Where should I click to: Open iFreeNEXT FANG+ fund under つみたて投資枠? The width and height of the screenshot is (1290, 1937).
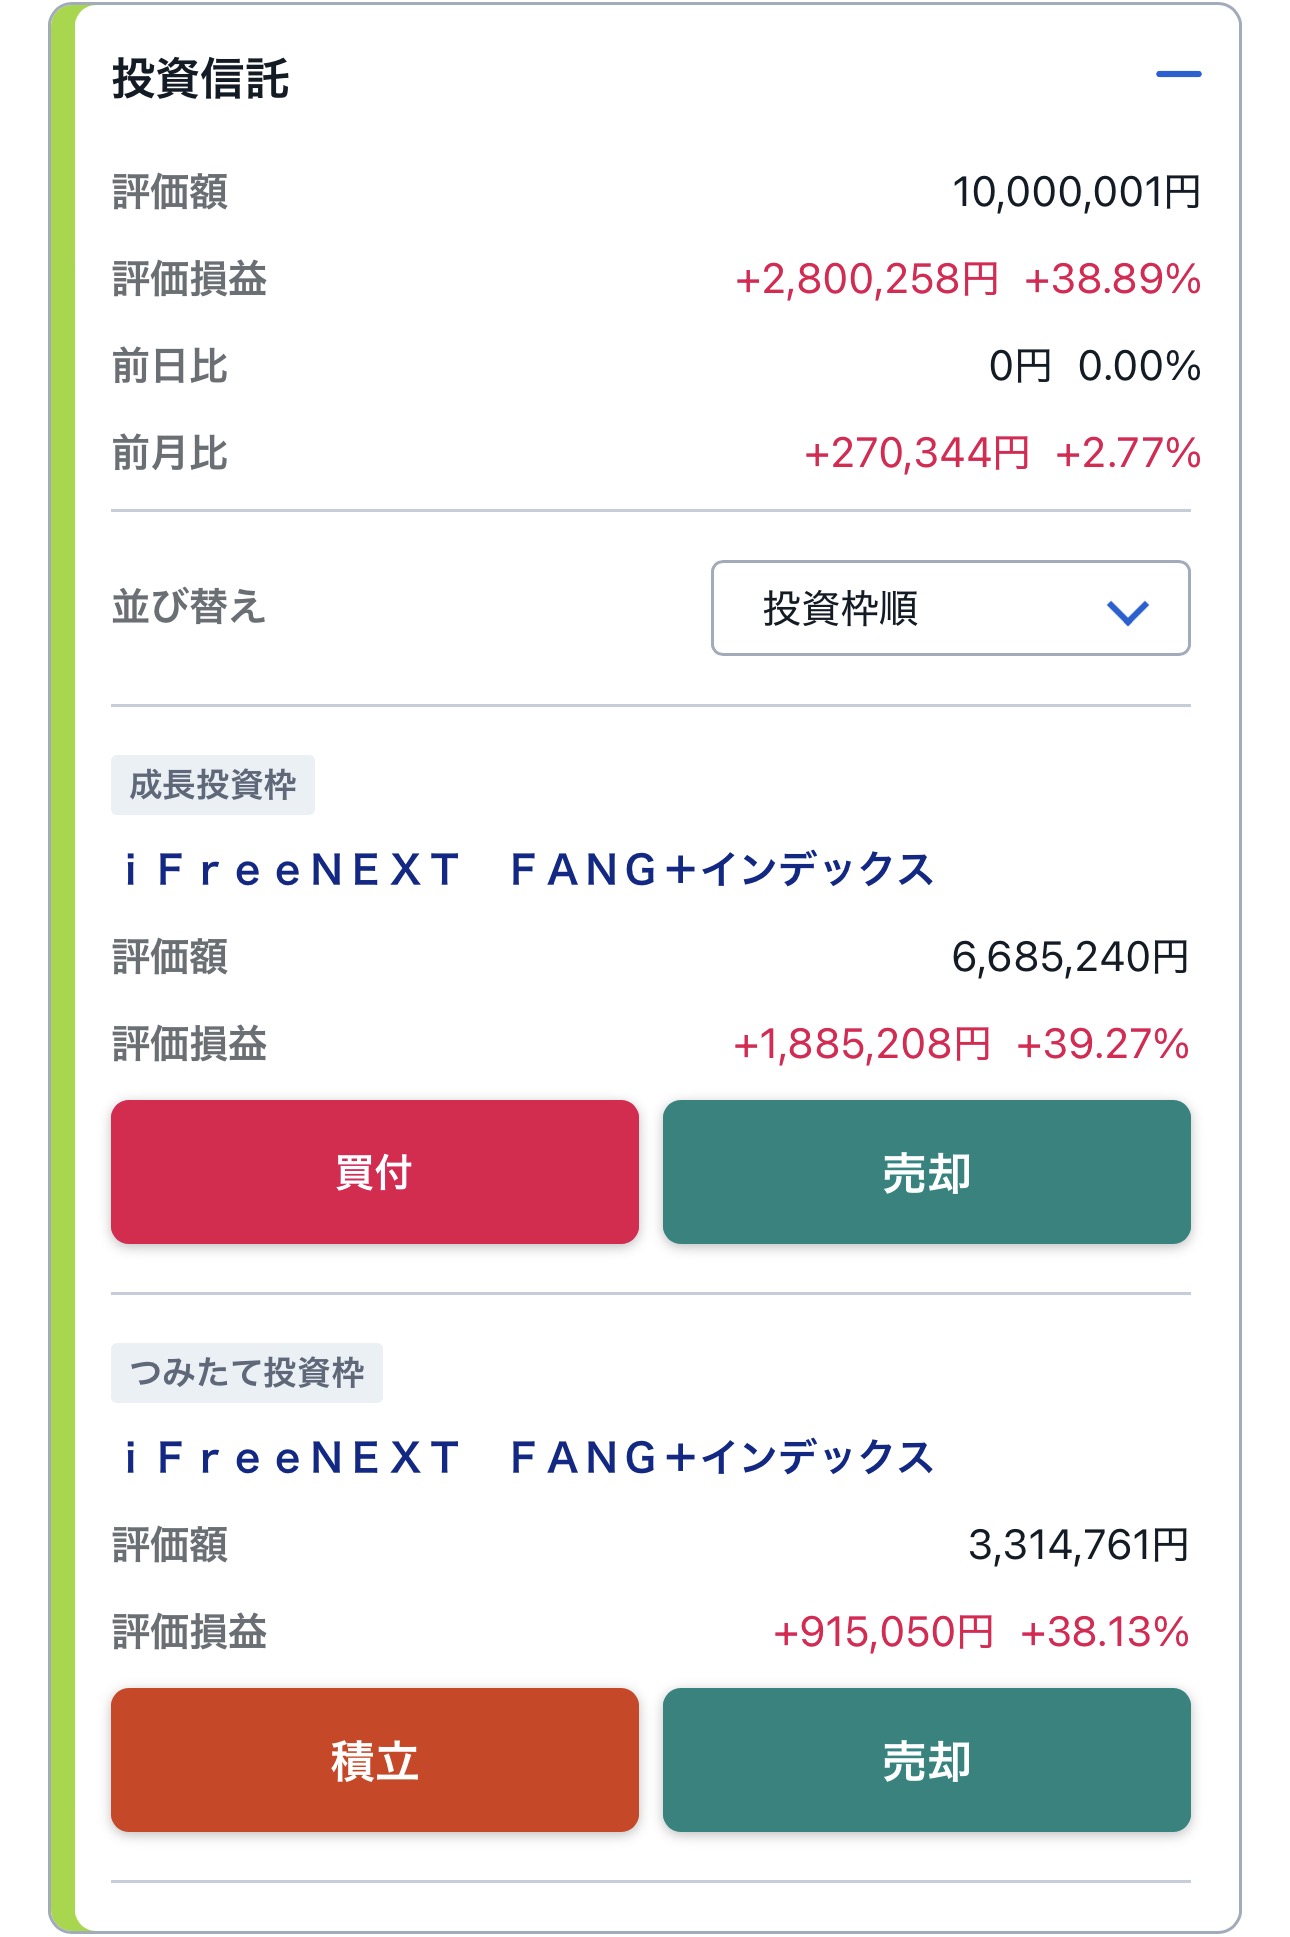(x=528, y=1458)
